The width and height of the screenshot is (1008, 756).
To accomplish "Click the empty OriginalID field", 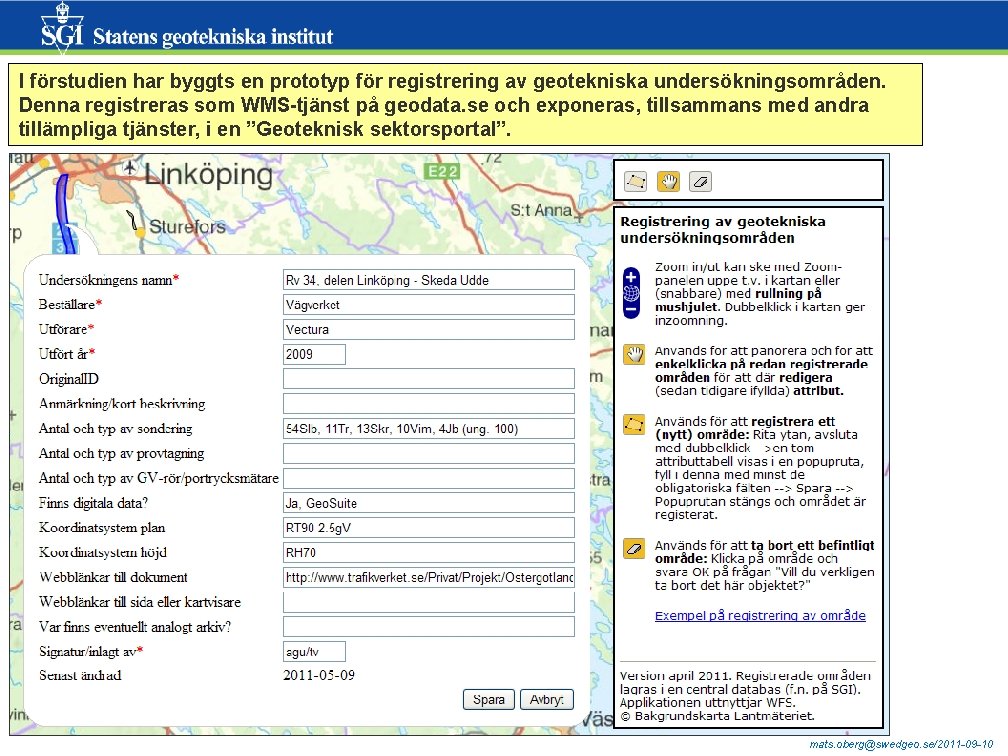I will pyautogui.click(x=429, y=379).
